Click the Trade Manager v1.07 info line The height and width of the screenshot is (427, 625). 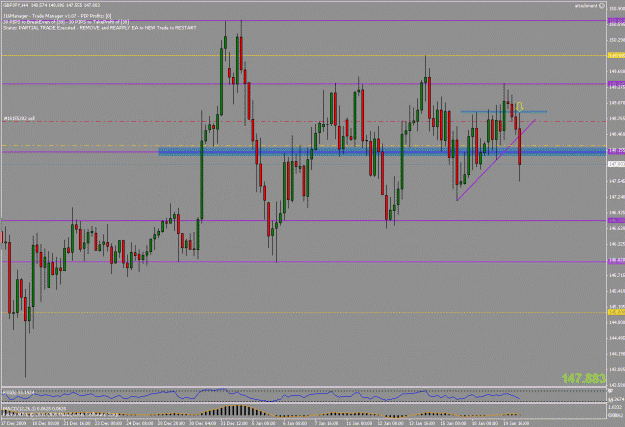[x=57, y=16]
